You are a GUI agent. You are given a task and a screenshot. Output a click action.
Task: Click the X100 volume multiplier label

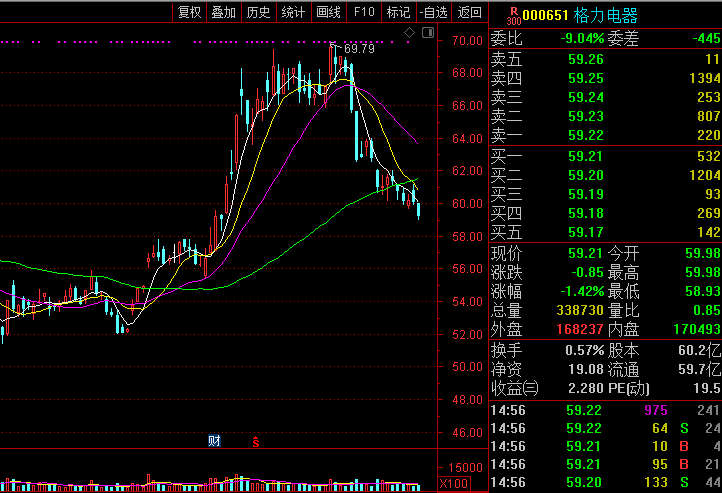click(454, 484)
